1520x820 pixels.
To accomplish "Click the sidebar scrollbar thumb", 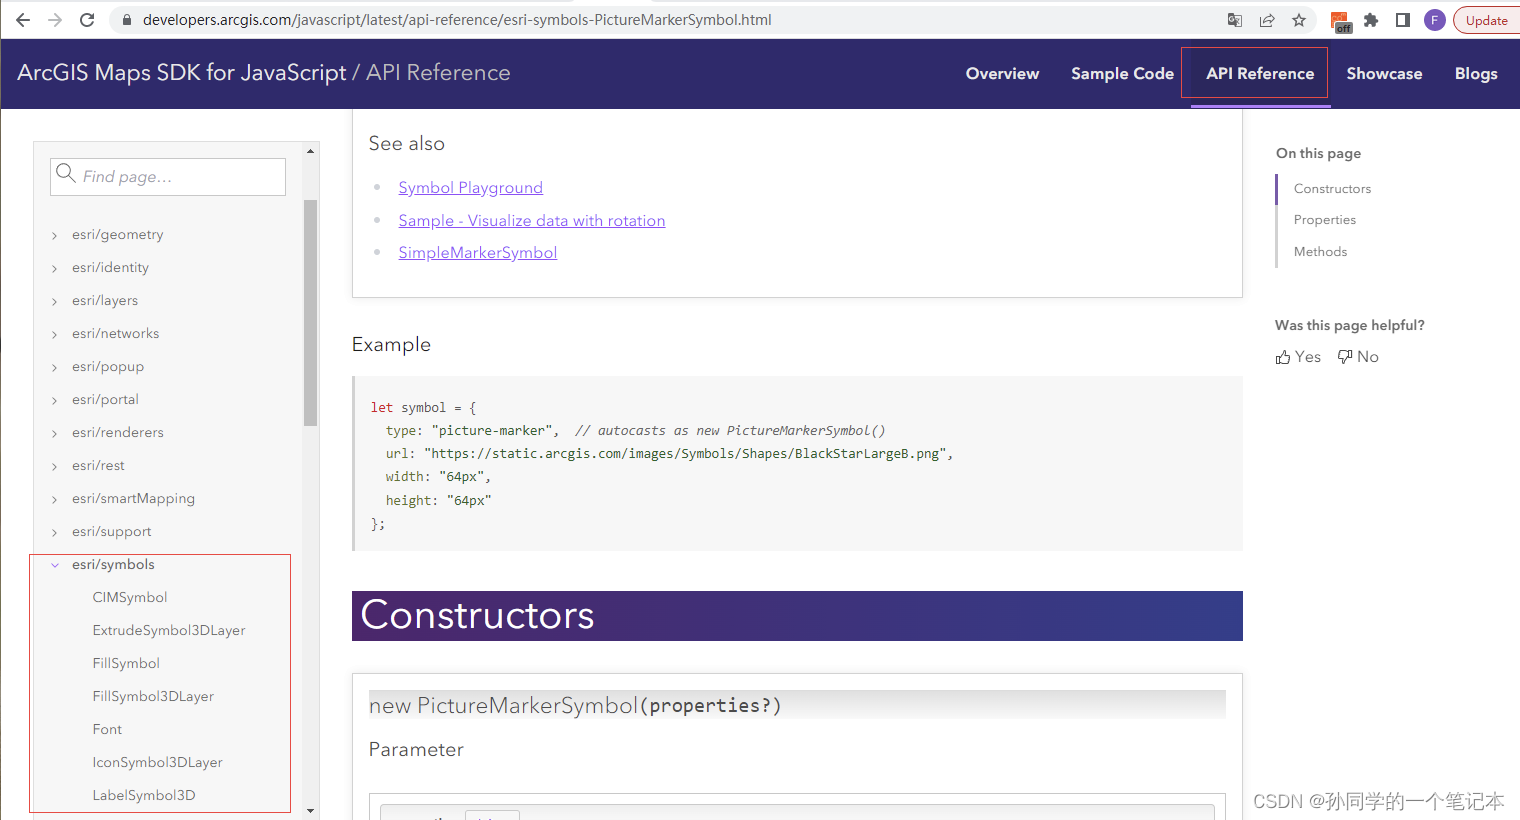I will (x=310, y=313).
